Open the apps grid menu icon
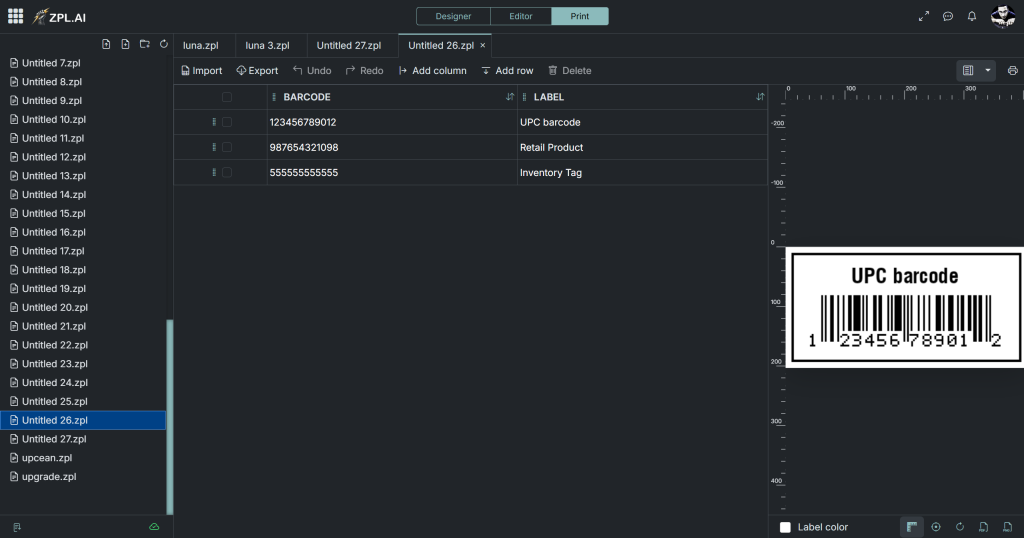The height and width of the screenshot is (538, 1024). (16, 16)
